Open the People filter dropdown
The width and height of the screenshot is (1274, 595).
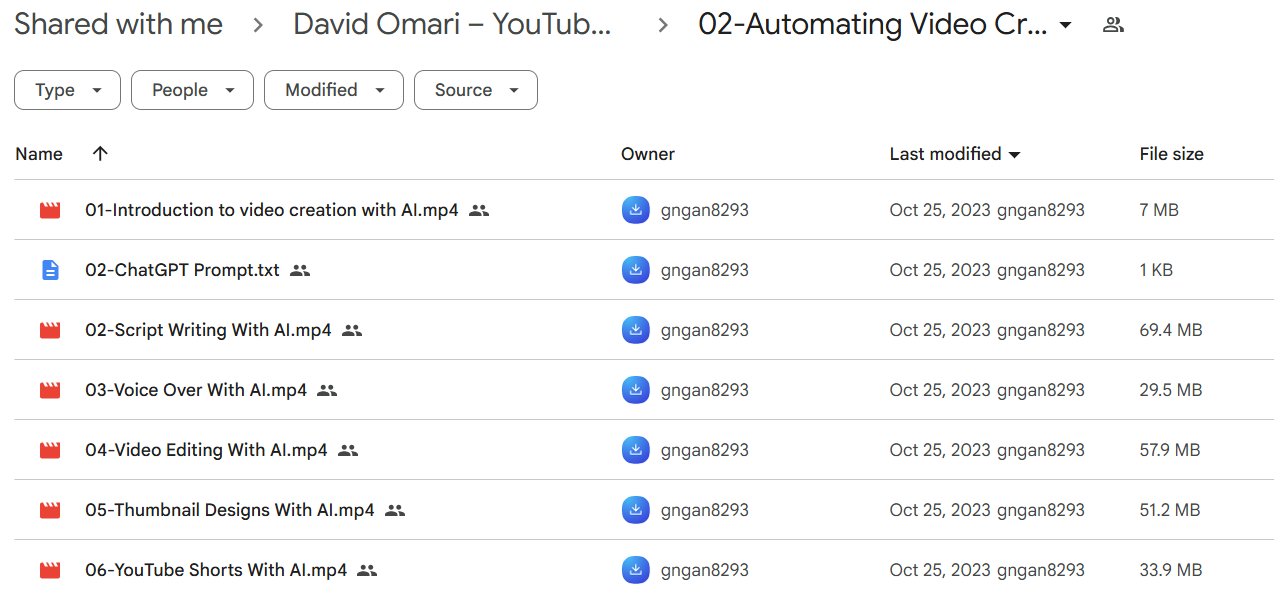click(192, 90)
